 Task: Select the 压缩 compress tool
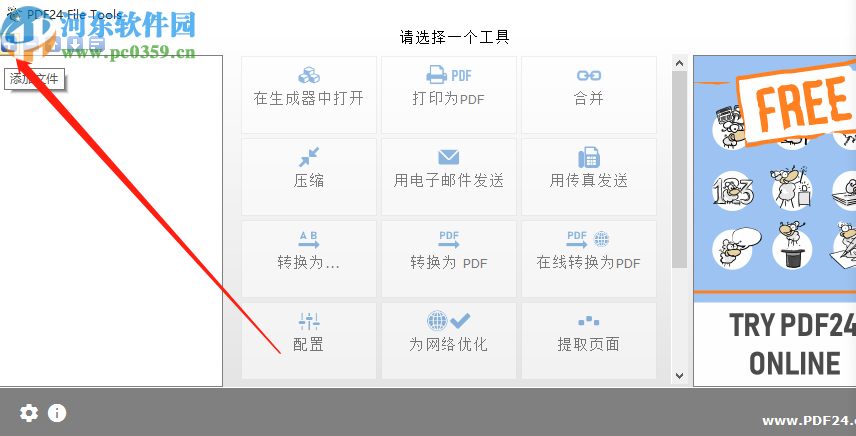(309, 177)
